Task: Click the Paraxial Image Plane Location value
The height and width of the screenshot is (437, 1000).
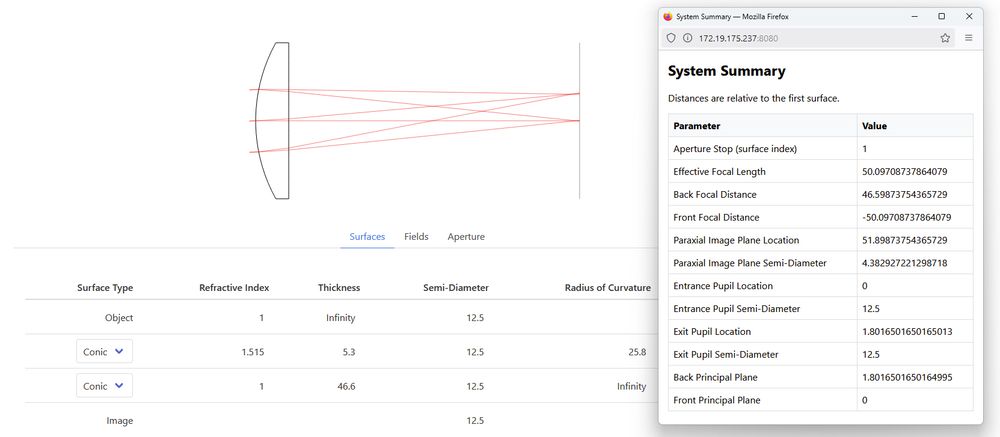Action: pos(904,241)
